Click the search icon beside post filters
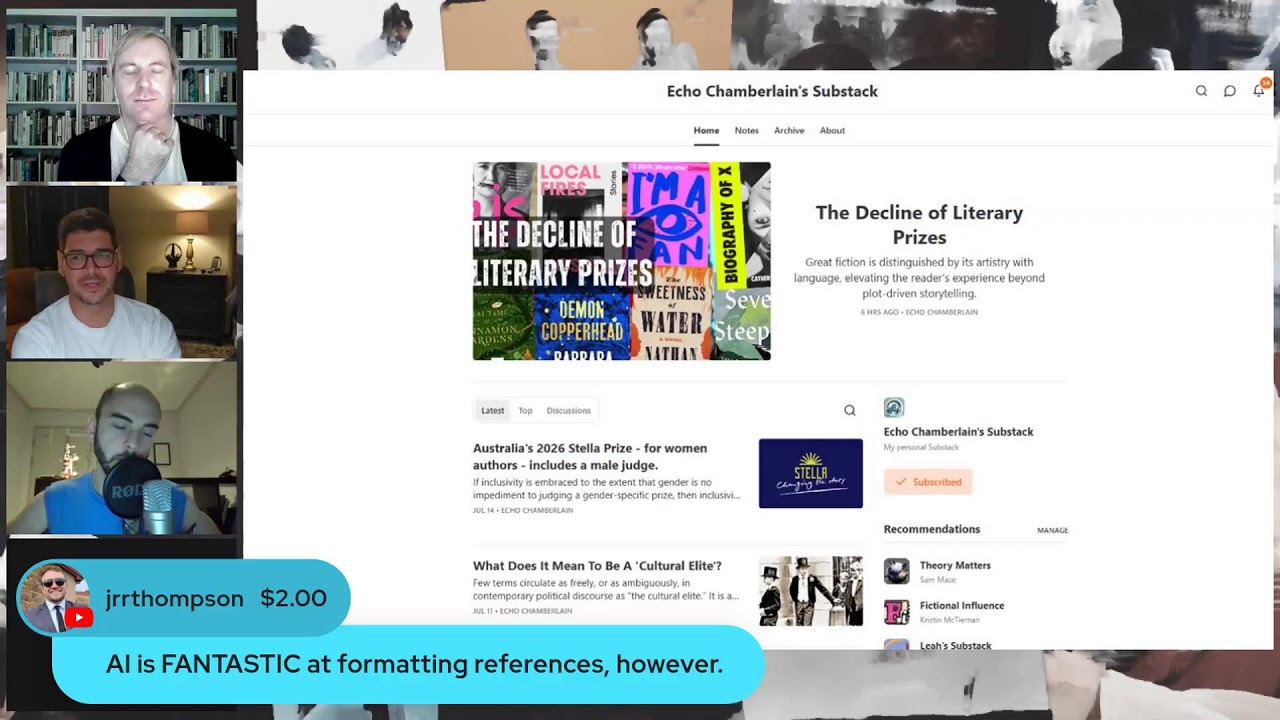 pos(850,410)
